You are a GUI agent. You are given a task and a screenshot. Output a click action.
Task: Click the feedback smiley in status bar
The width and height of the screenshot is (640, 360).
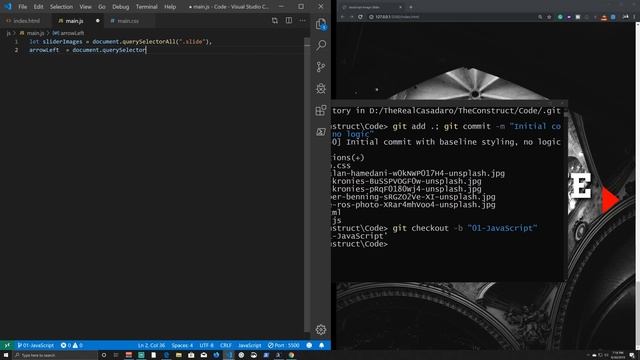coord(309,345)
